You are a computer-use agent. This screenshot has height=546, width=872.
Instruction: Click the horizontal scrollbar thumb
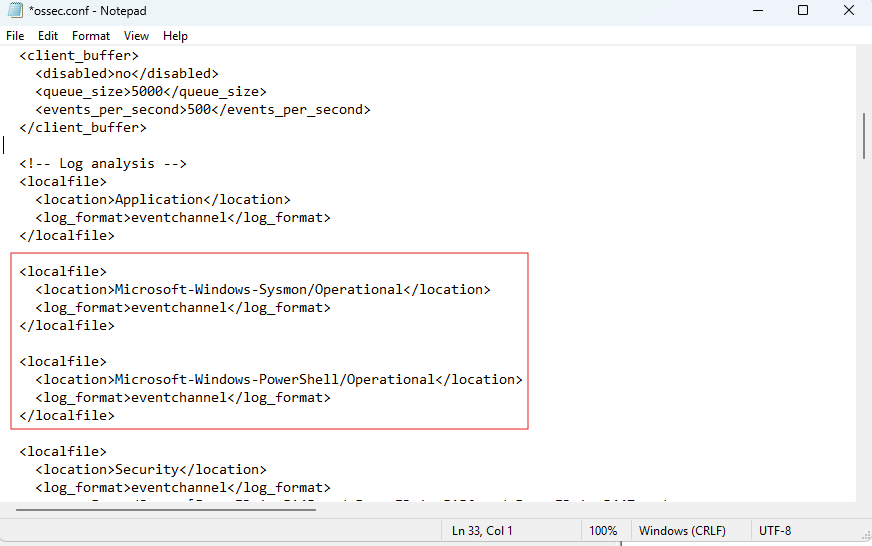pos(166,509)
